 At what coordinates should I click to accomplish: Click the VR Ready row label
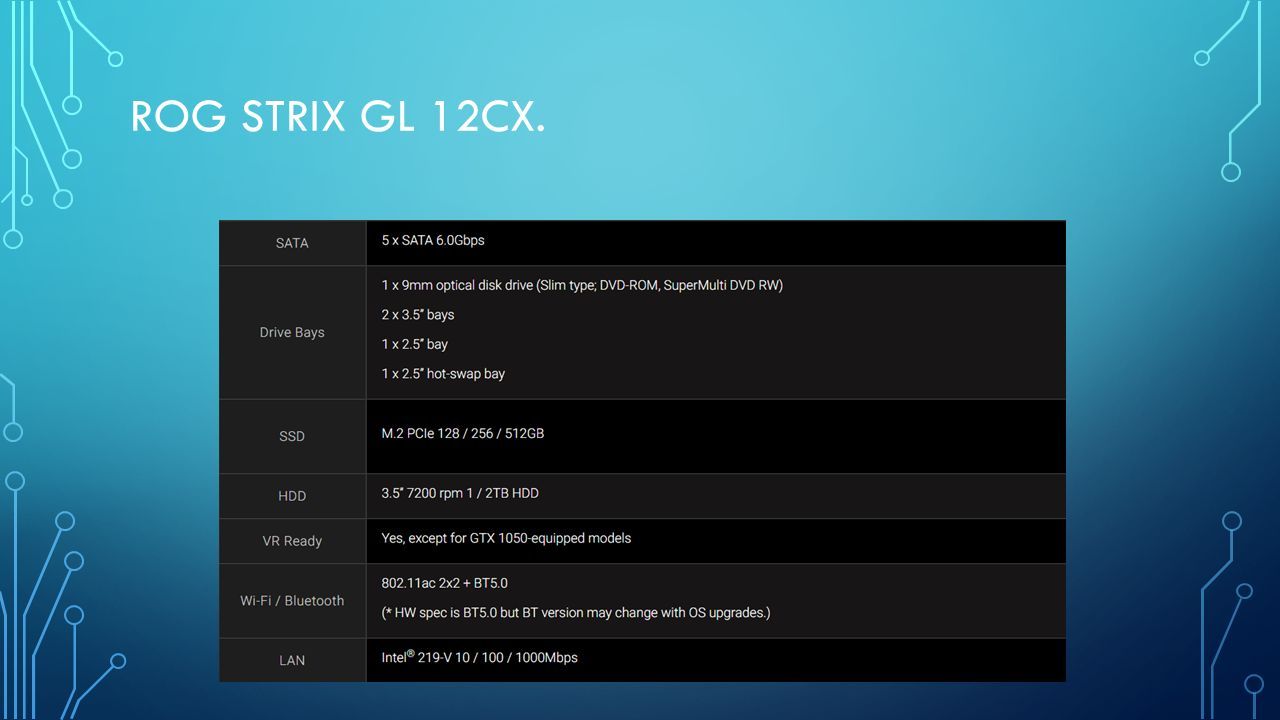tap(292, 541)
